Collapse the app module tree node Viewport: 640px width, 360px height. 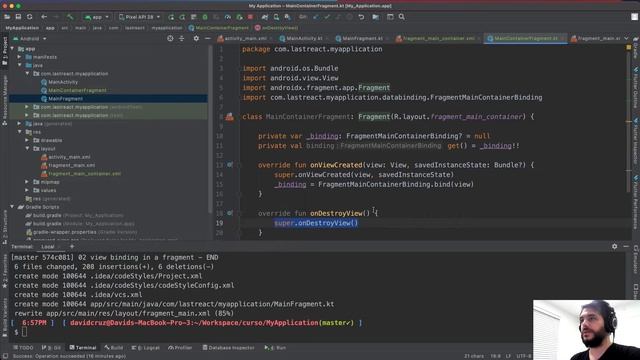click(x=12, y=49)
